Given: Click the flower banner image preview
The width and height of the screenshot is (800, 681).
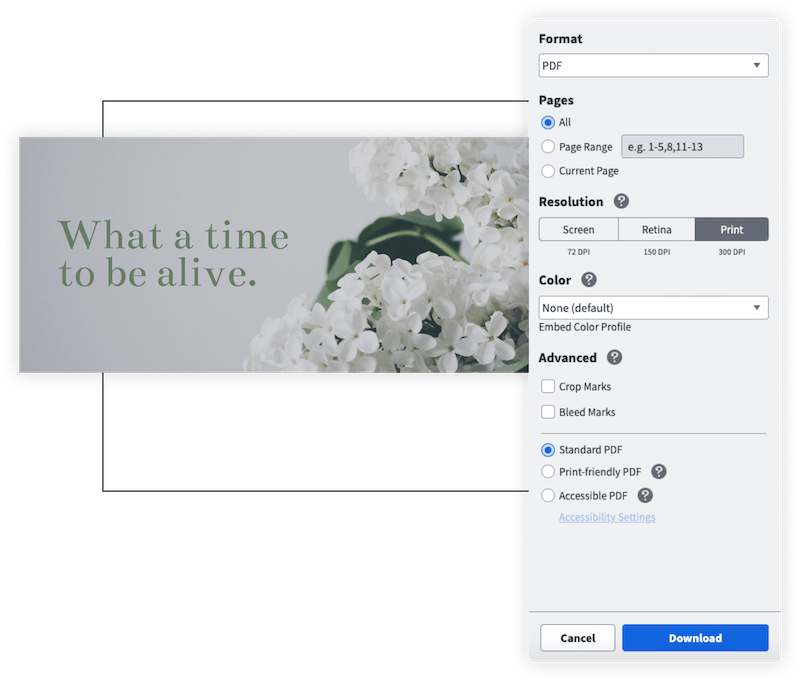Looking at the screenshot, I should pos(274,255).
